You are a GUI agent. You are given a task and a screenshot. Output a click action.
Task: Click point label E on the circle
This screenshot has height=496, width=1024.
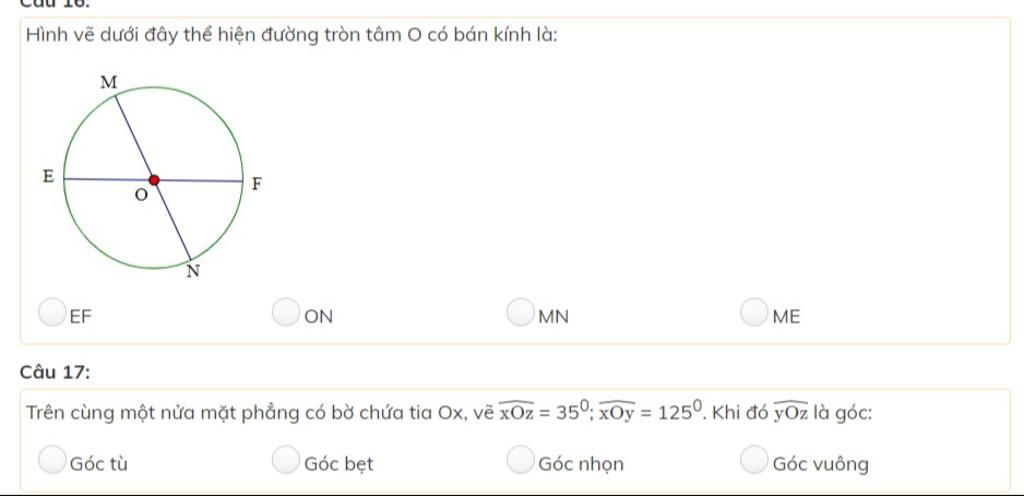pos(46,175)
